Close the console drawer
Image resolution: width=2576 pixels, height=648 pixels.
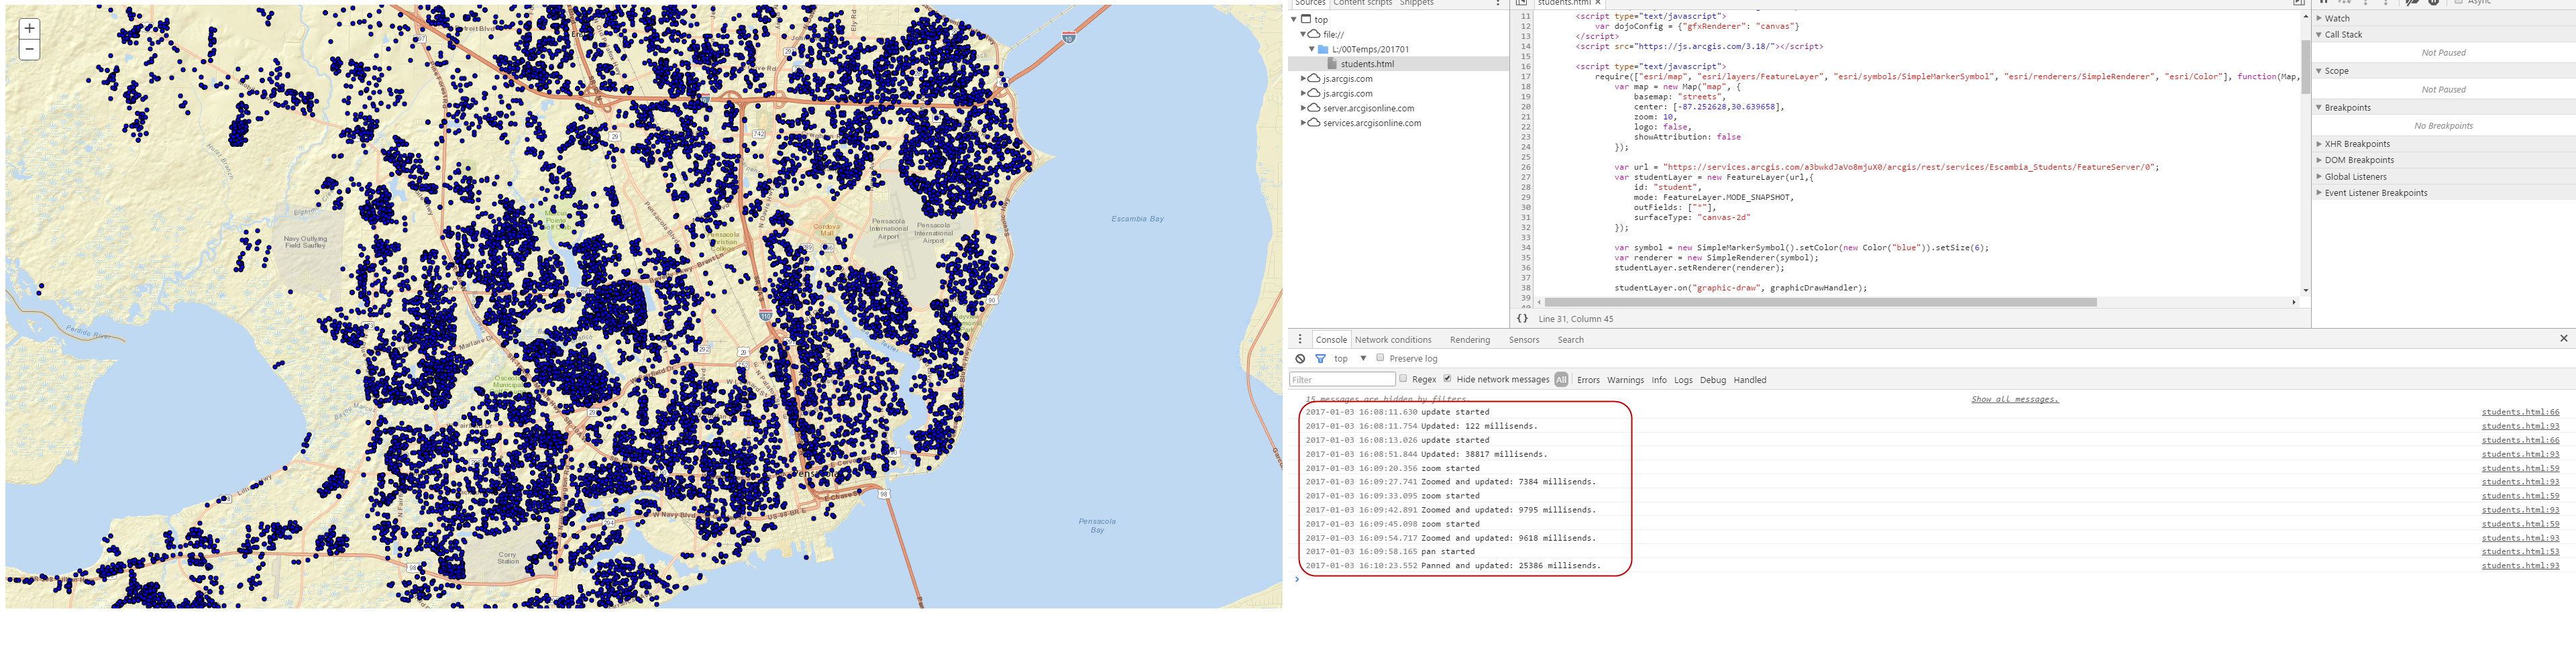(x=2563, y=339)
